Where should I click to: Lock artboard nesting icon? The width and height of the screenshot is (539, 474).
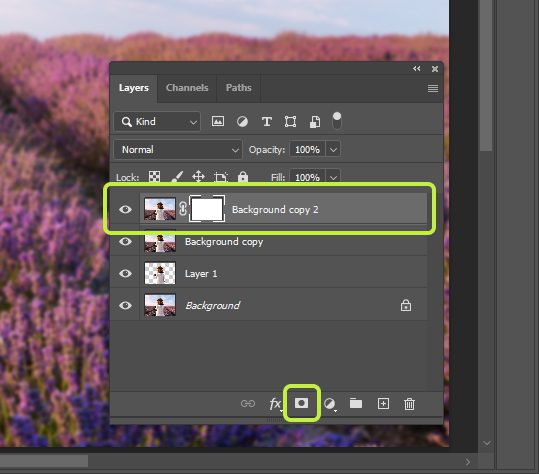(221, 177)
